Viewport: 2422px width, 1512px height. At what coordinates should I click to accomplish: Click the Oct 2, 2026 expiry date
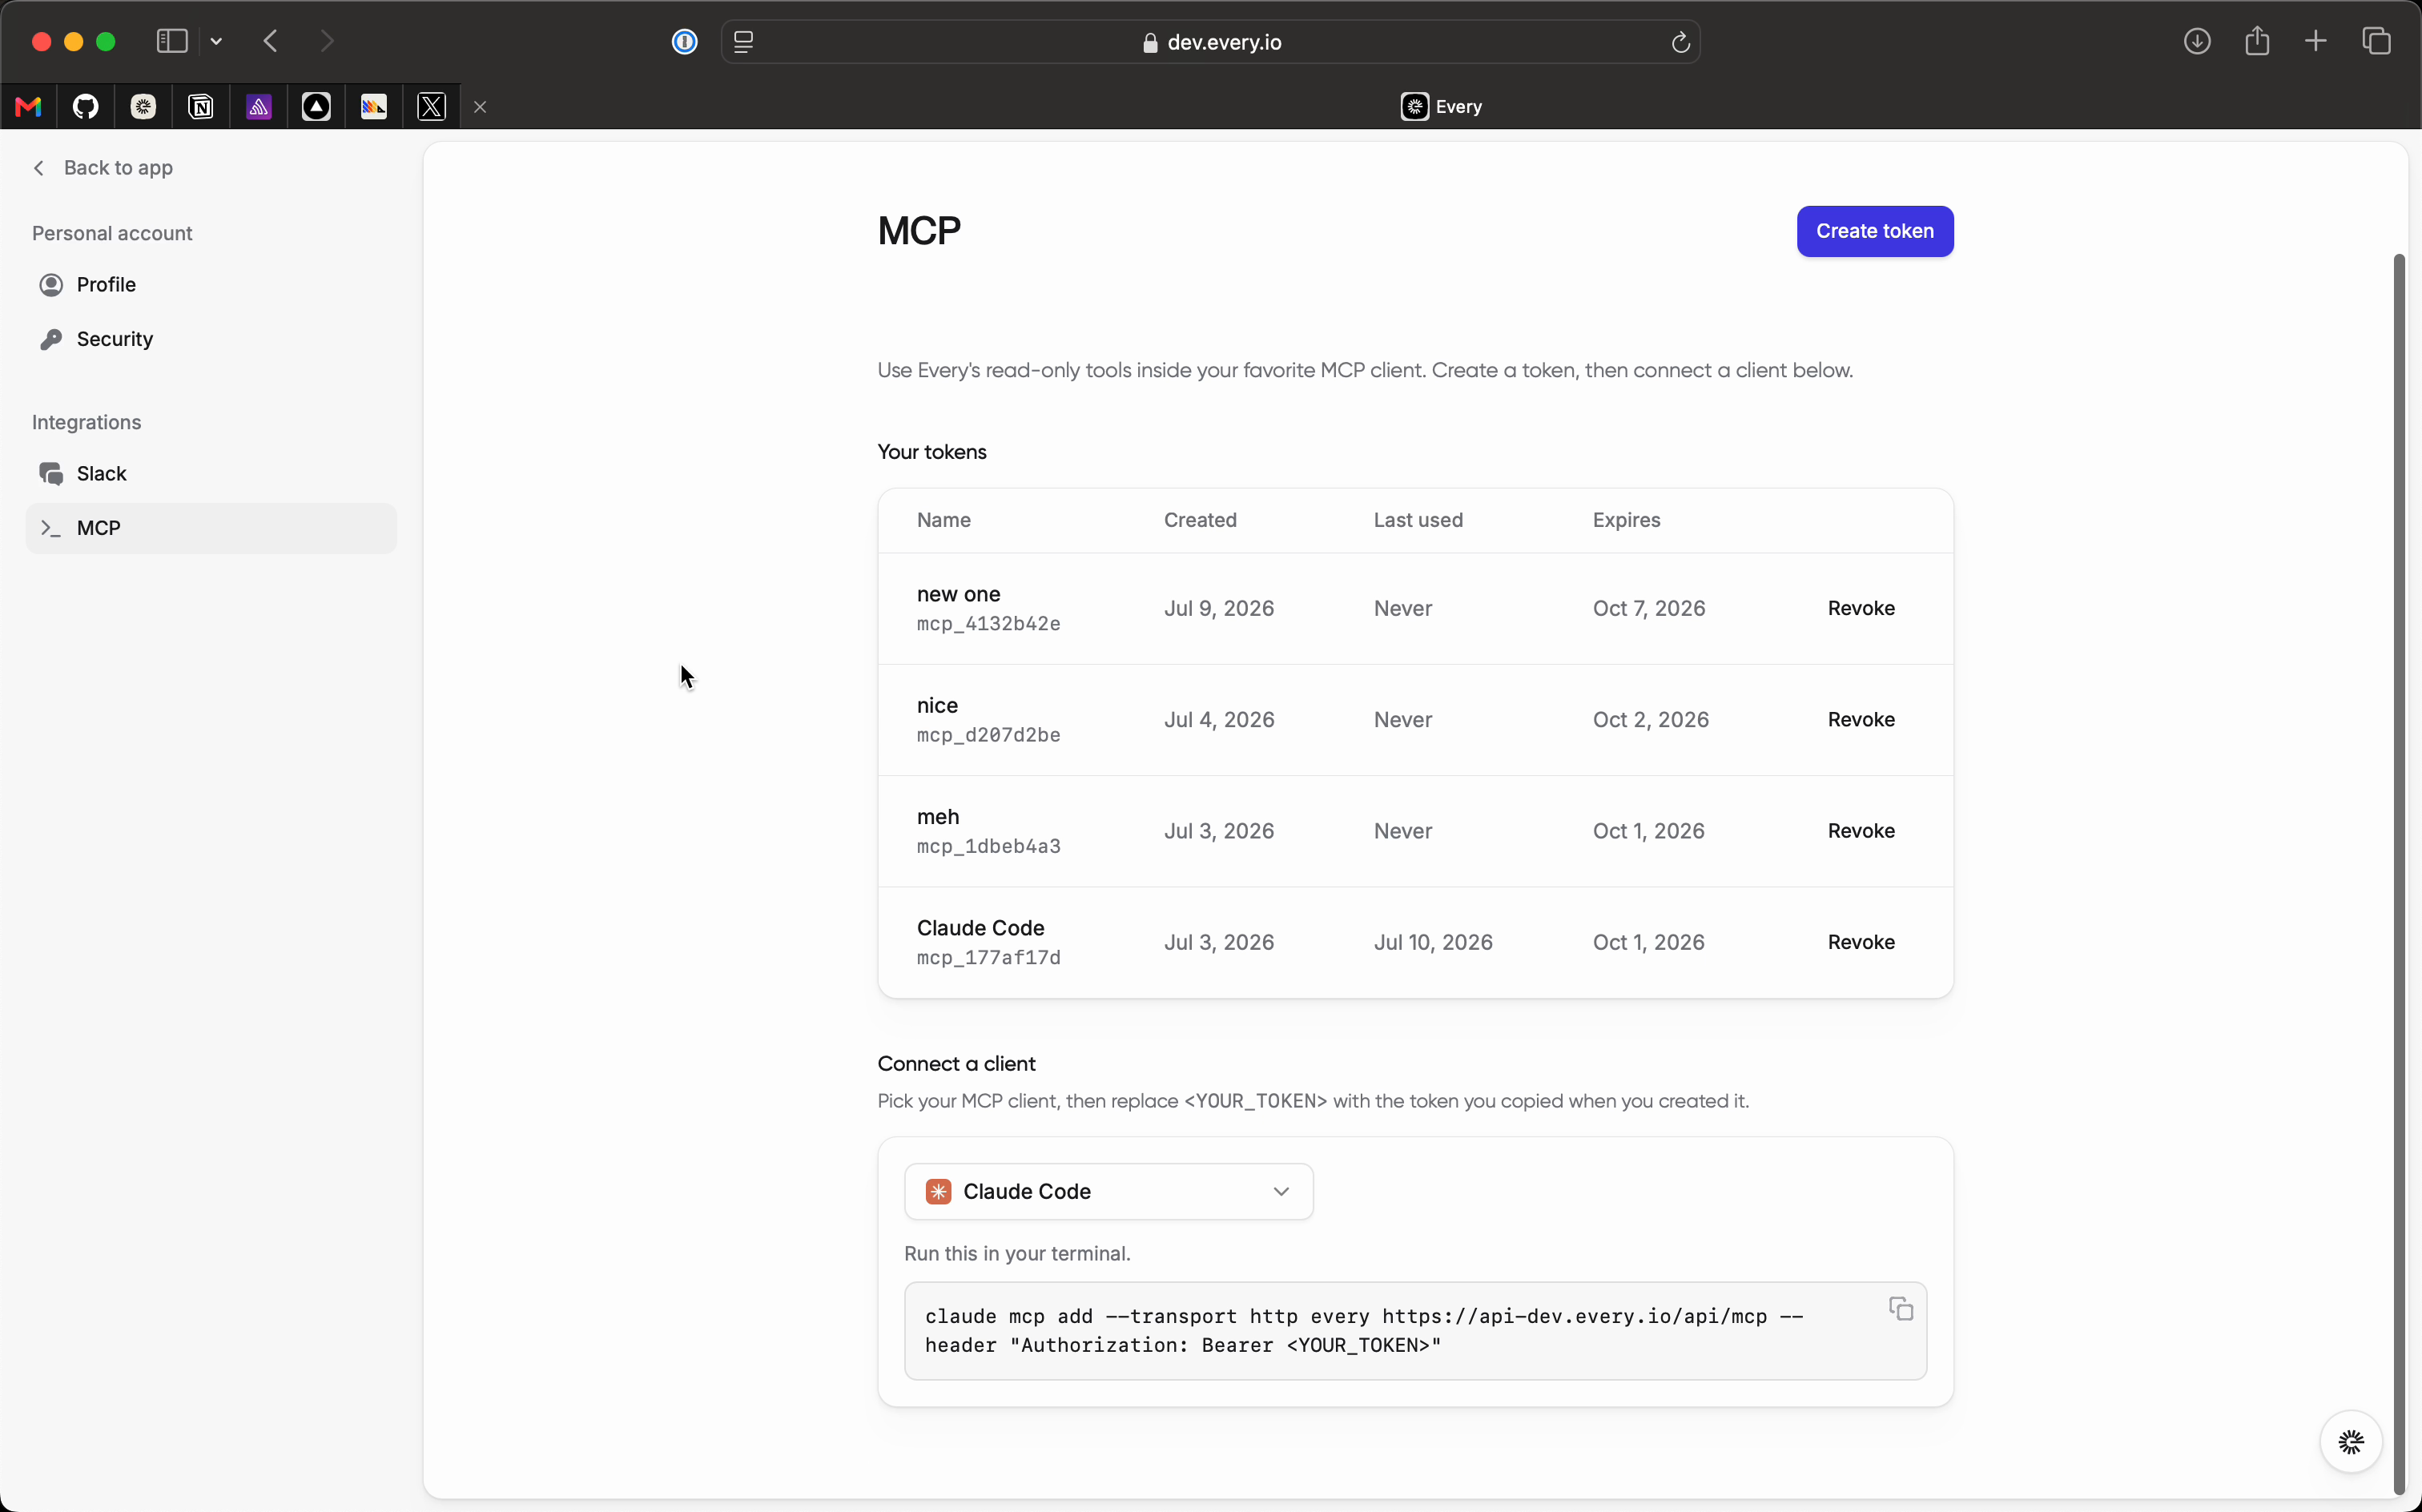click(x=1650, y=719)
